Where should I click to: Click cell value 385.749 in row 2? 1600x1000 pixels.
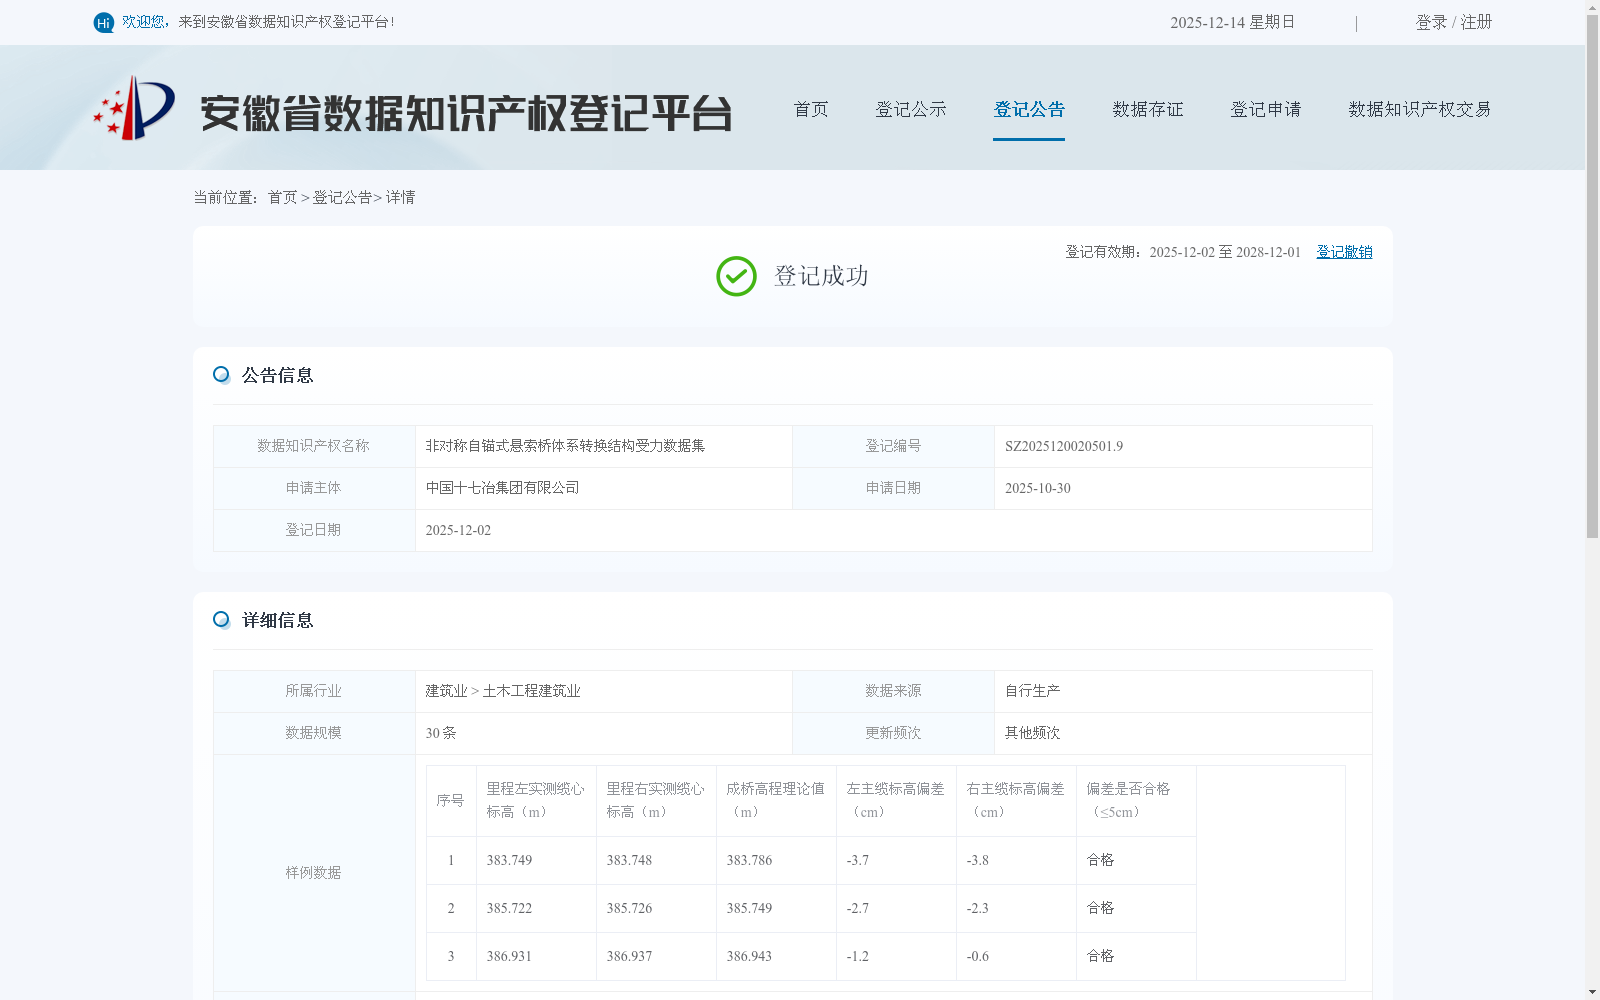click(x=749, y=908)
